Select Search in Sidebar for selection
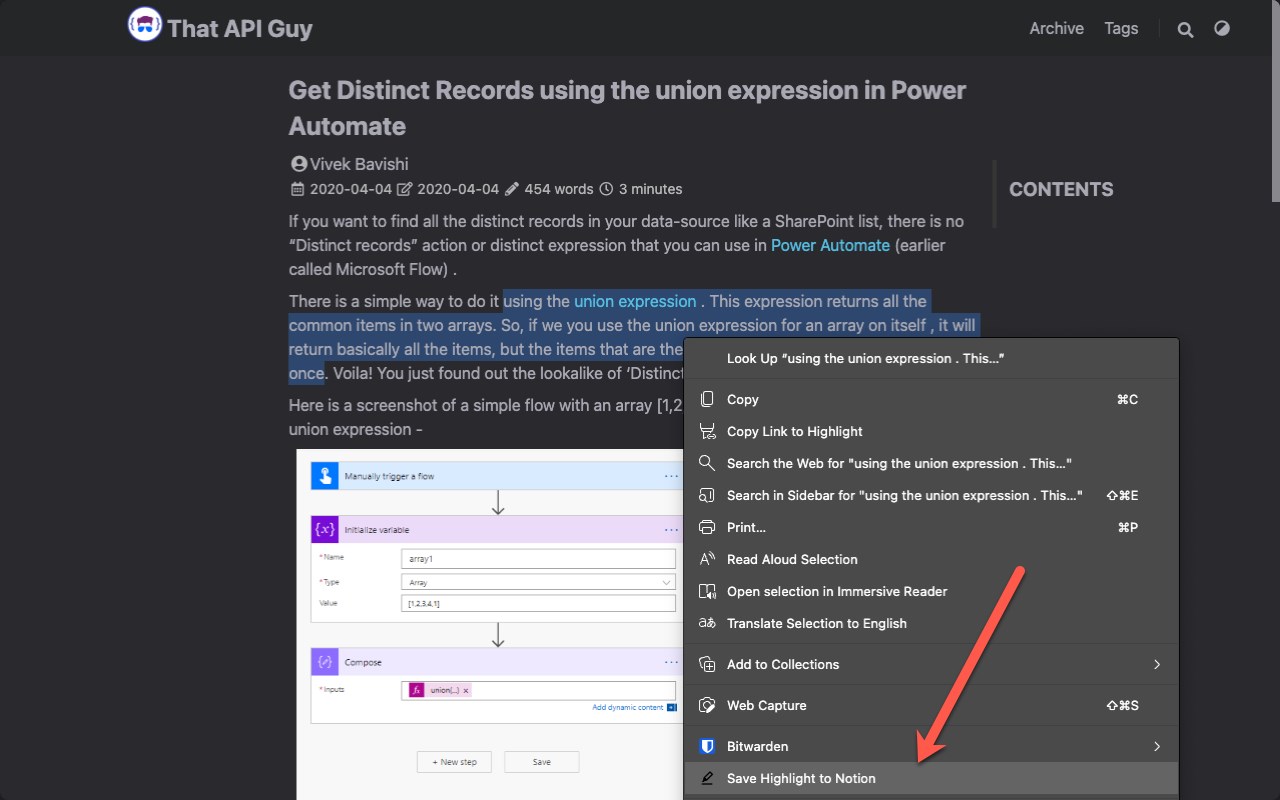The height and width of the screenshot is (800, 1280). click(931, 495)
